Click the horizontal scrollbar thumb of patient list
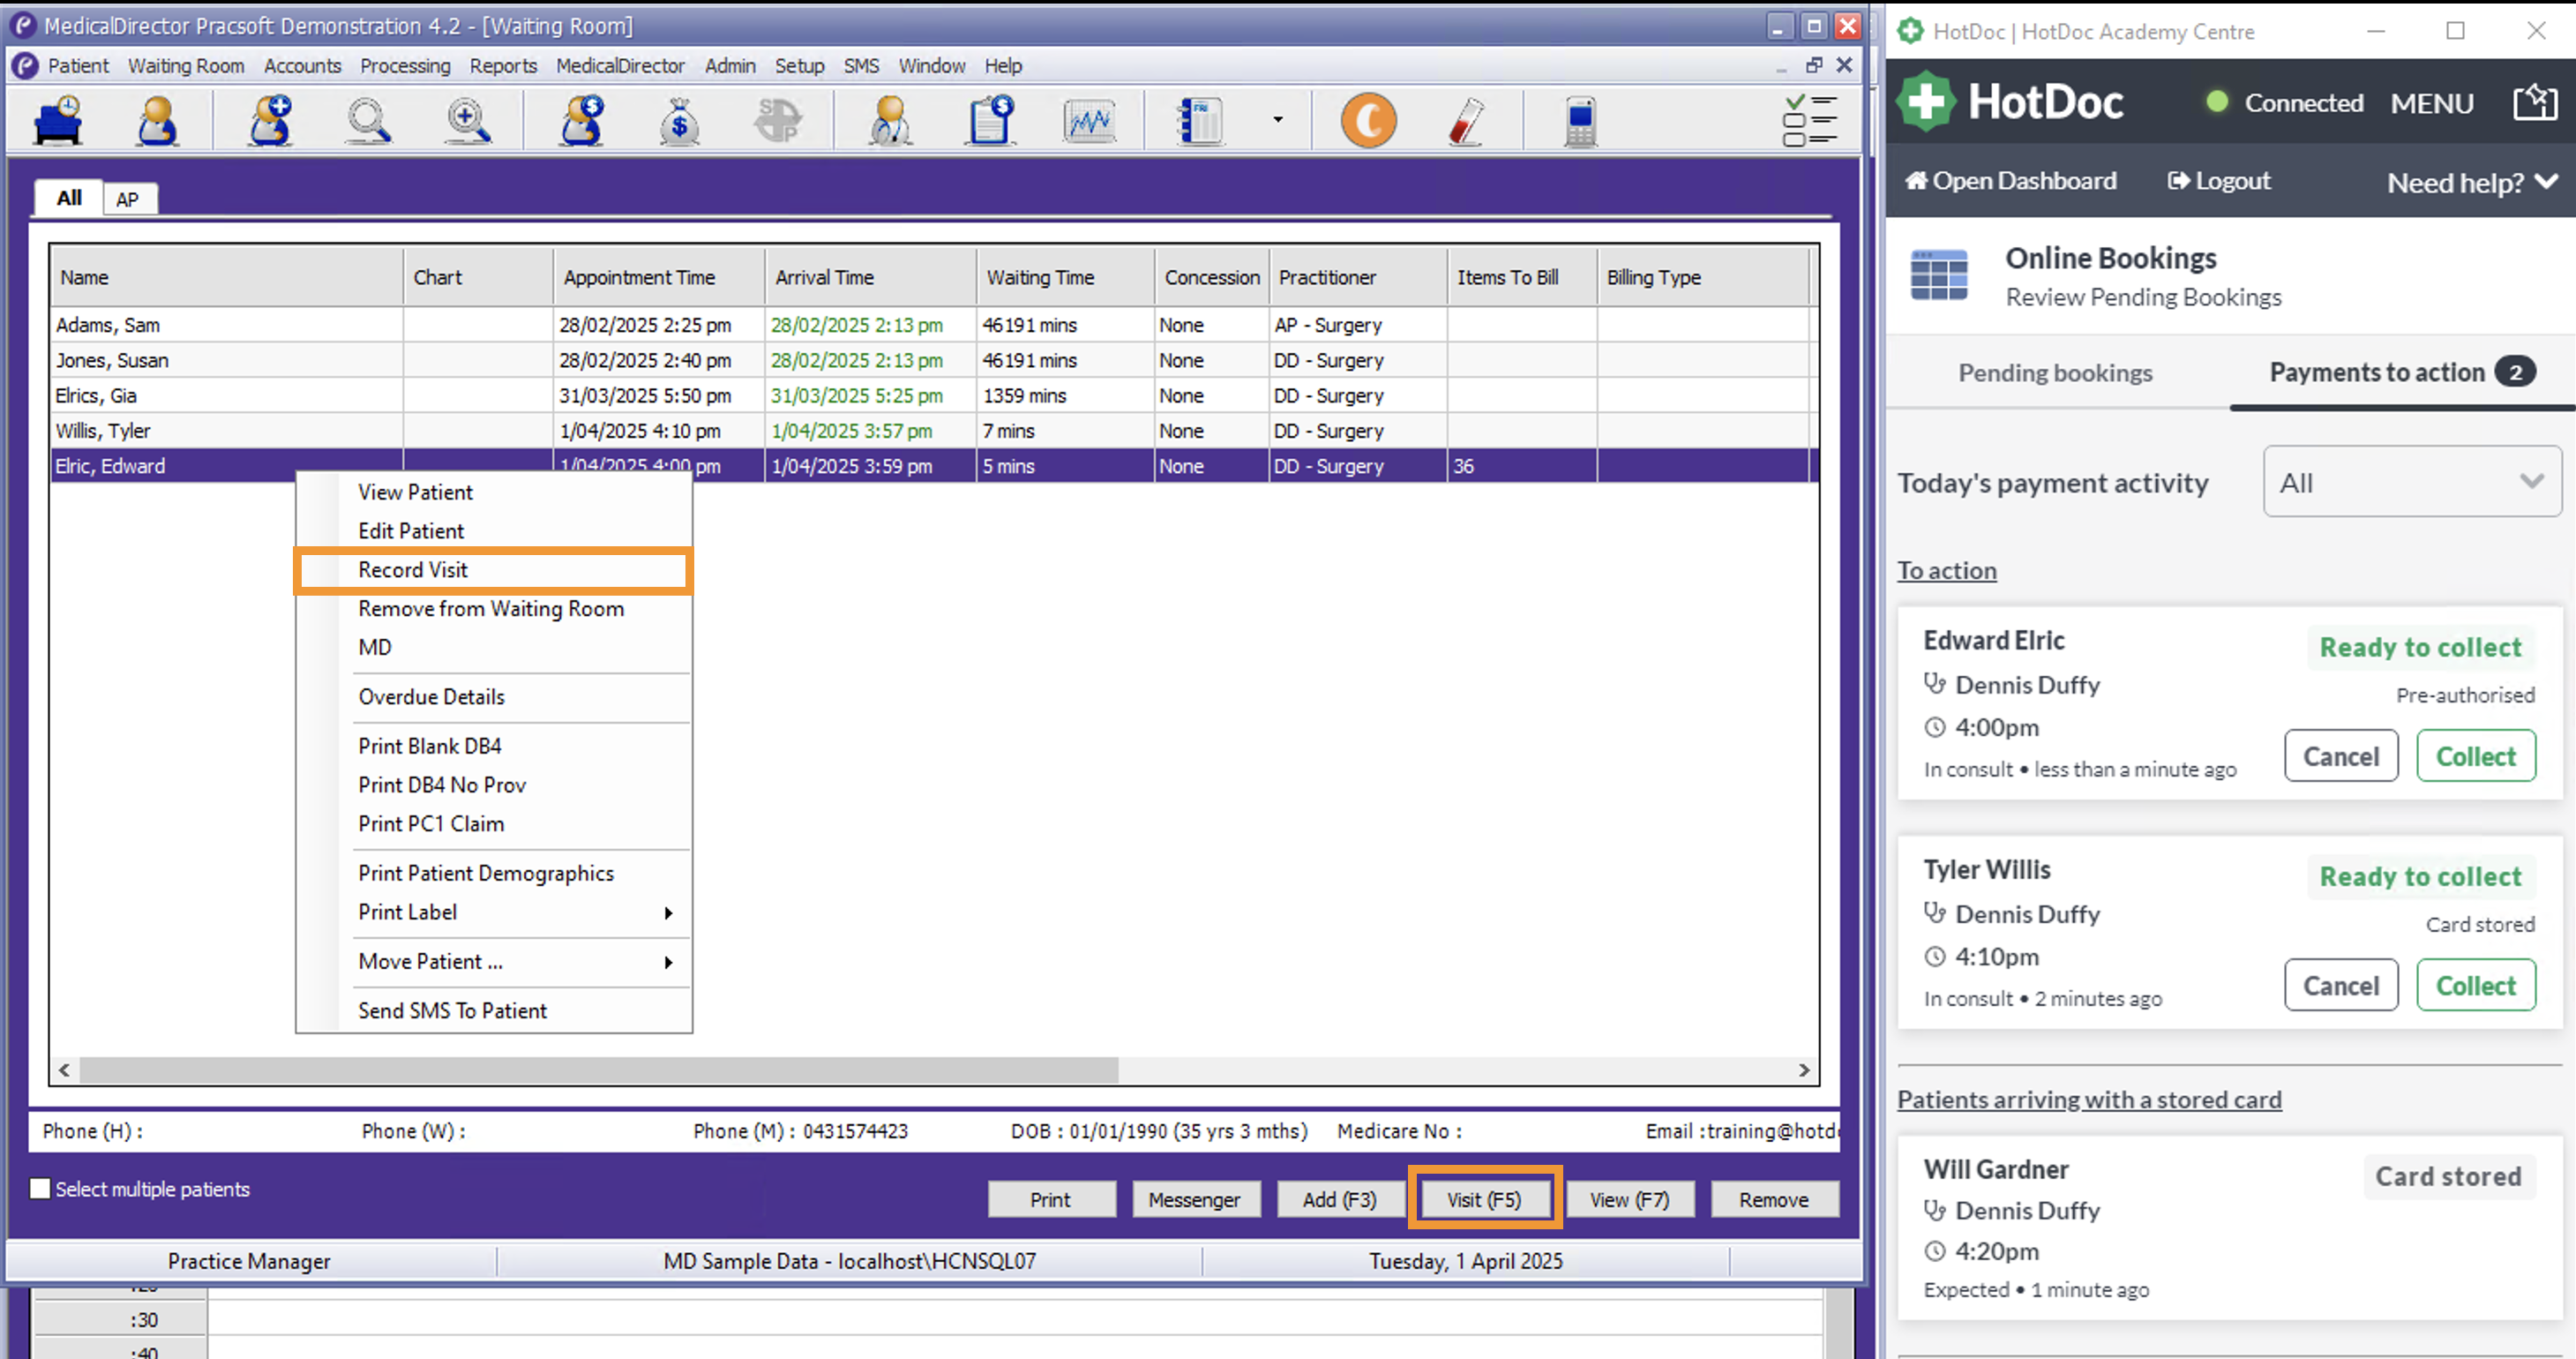The height and width of the screenshot is (1359, 2576). pos(598,1069)
